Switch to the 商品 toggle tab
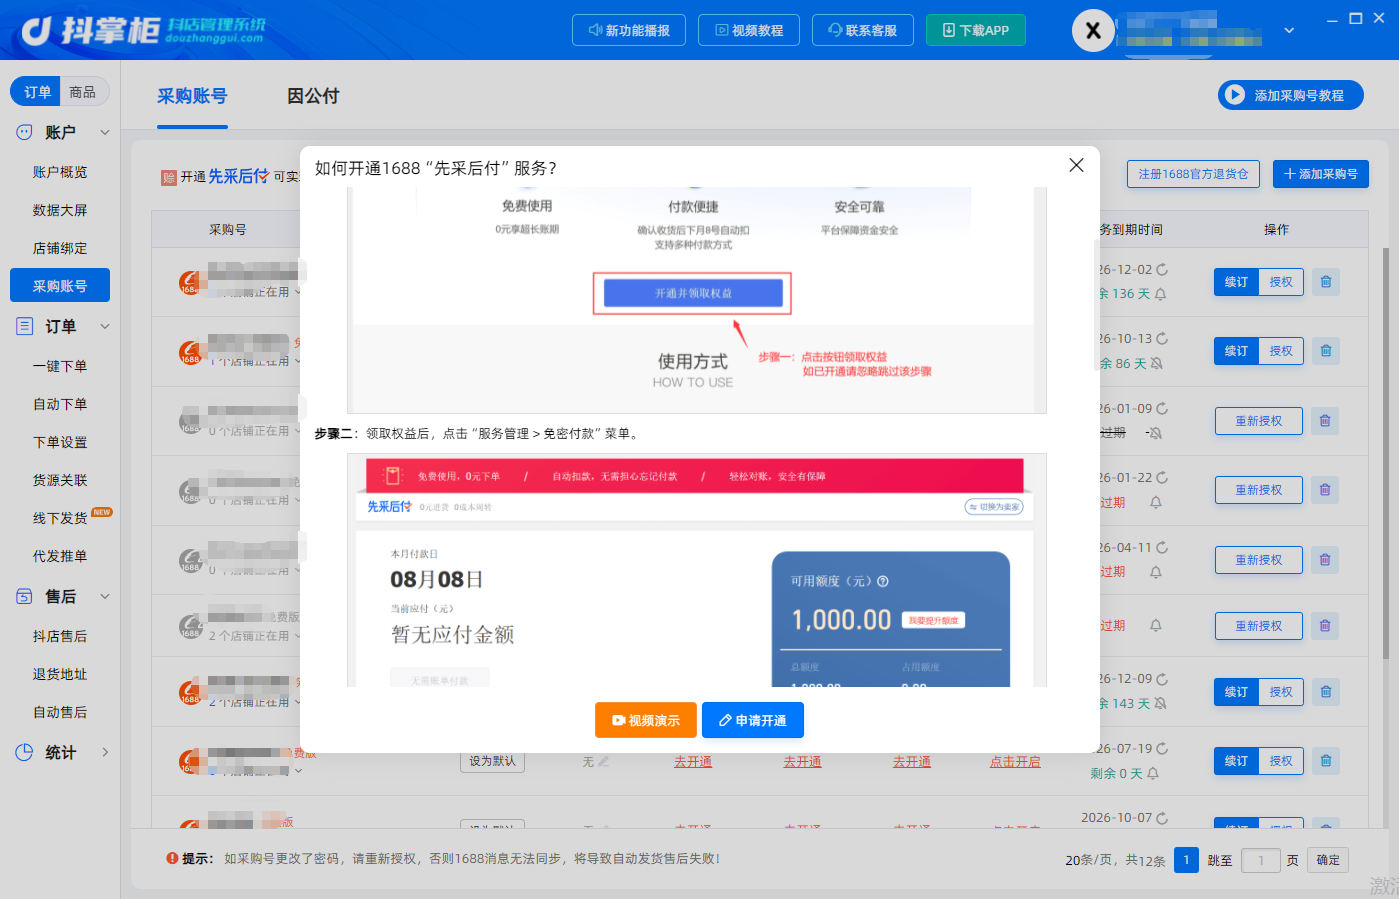 click(x=83, y=91)
